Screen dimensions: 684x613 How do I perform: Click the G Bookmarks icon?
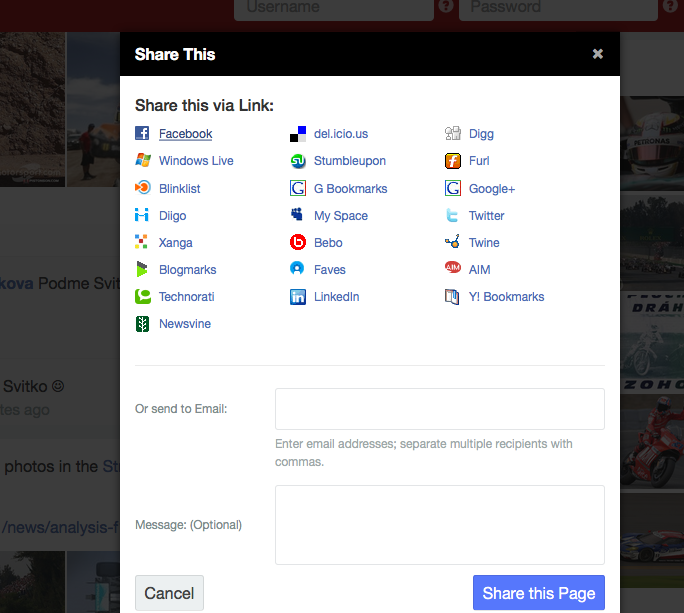(x=298, y=188)
